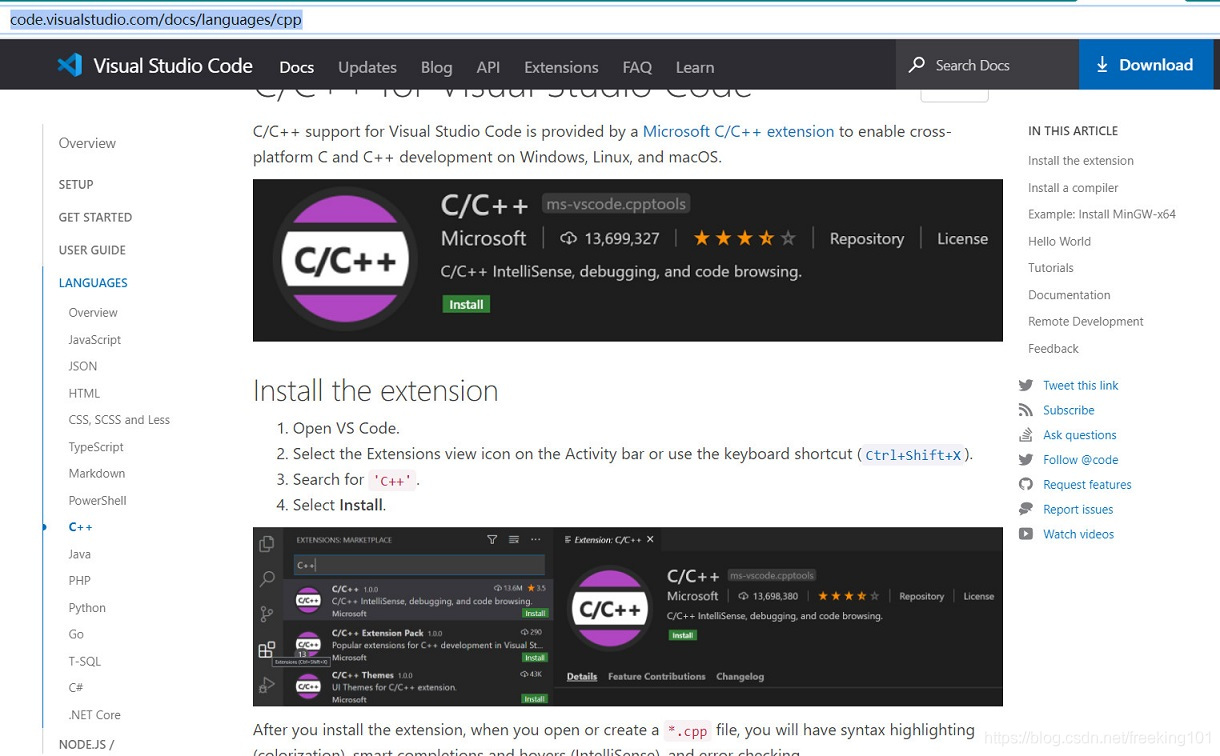Screen dimensions: 1220x756
Task: Switch to the Updates section in the navbar
Action: [367, 67]
